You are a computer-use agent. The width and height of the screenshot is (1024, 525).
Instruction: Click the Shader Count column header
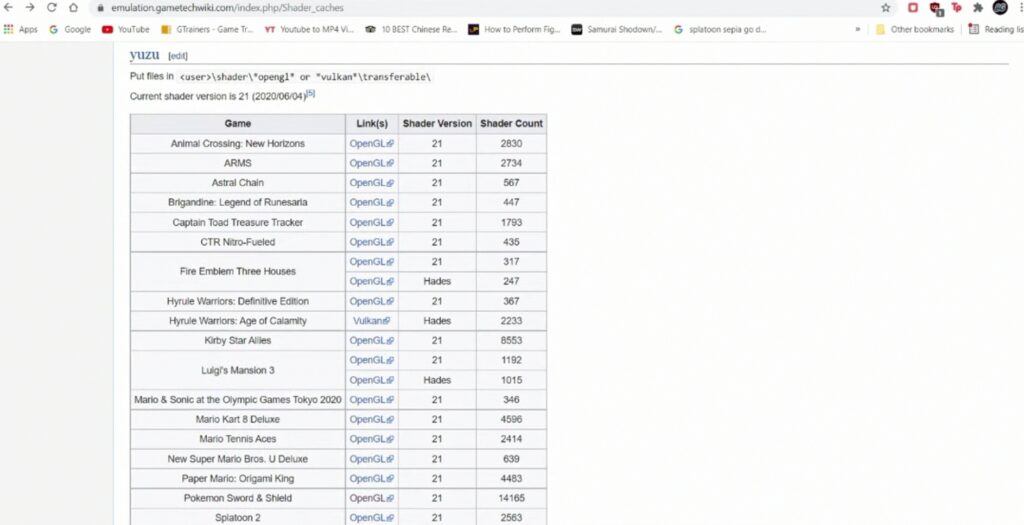pos(511,123)
